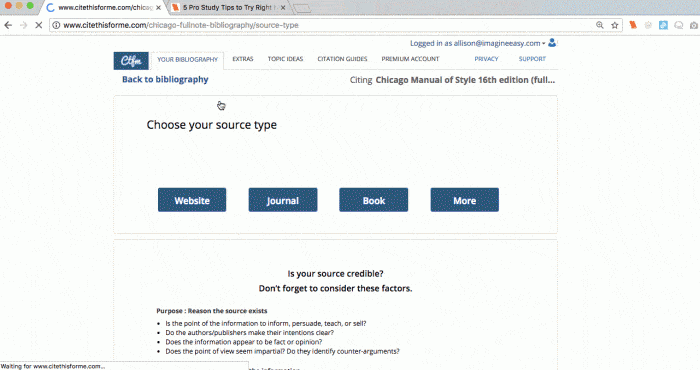The image size is (700, 370).
Task: Click 'Does the information appear to be fact or opinion?'
Action: 243,342
